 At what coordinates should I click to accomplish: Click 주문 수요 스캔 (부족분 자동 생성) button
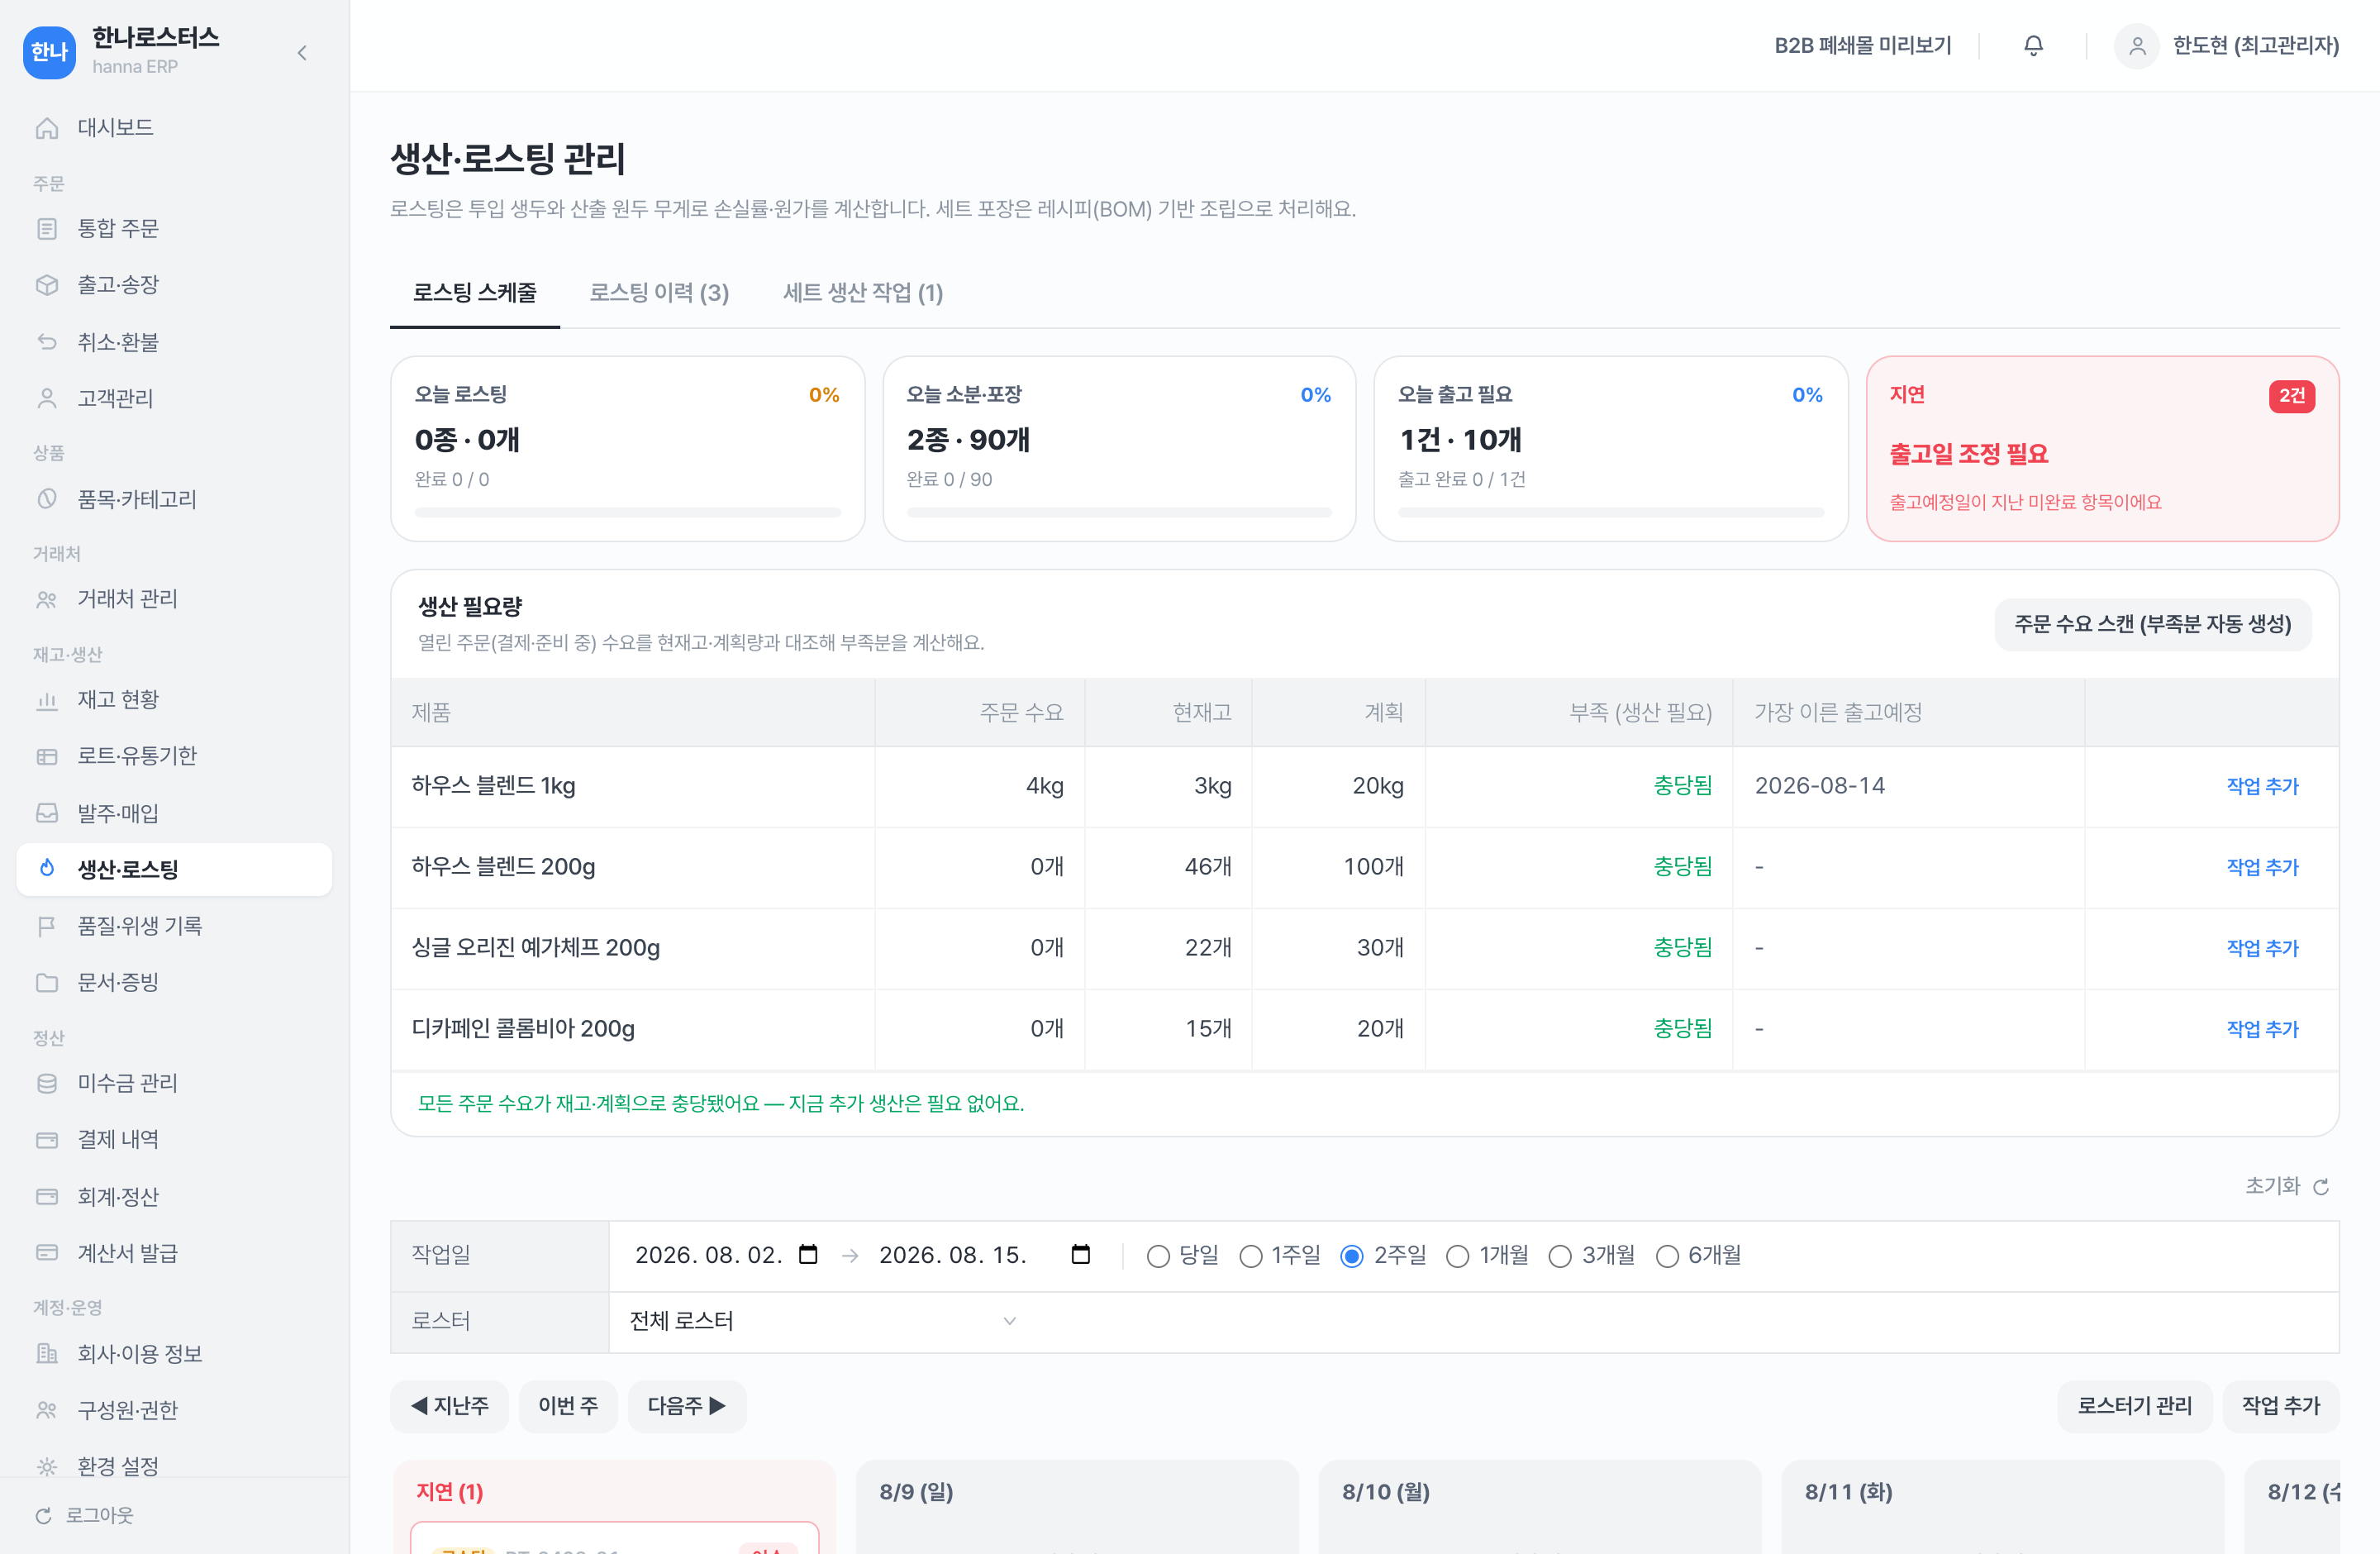coord(2152,624)
